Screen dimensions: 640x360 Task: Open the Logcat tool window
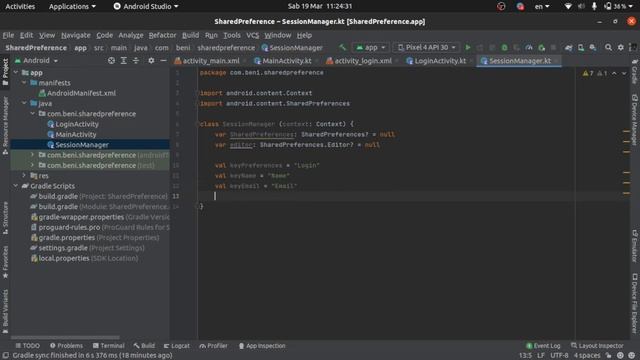(176, 346)
